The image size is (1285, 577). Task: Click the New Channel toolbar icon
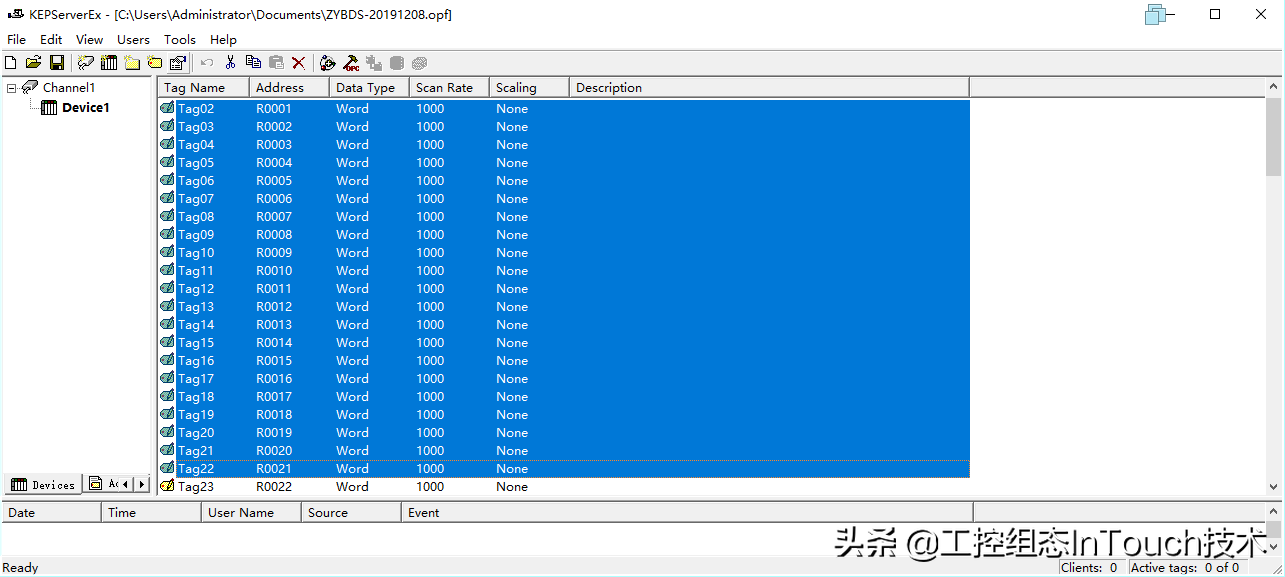[86, 63]
